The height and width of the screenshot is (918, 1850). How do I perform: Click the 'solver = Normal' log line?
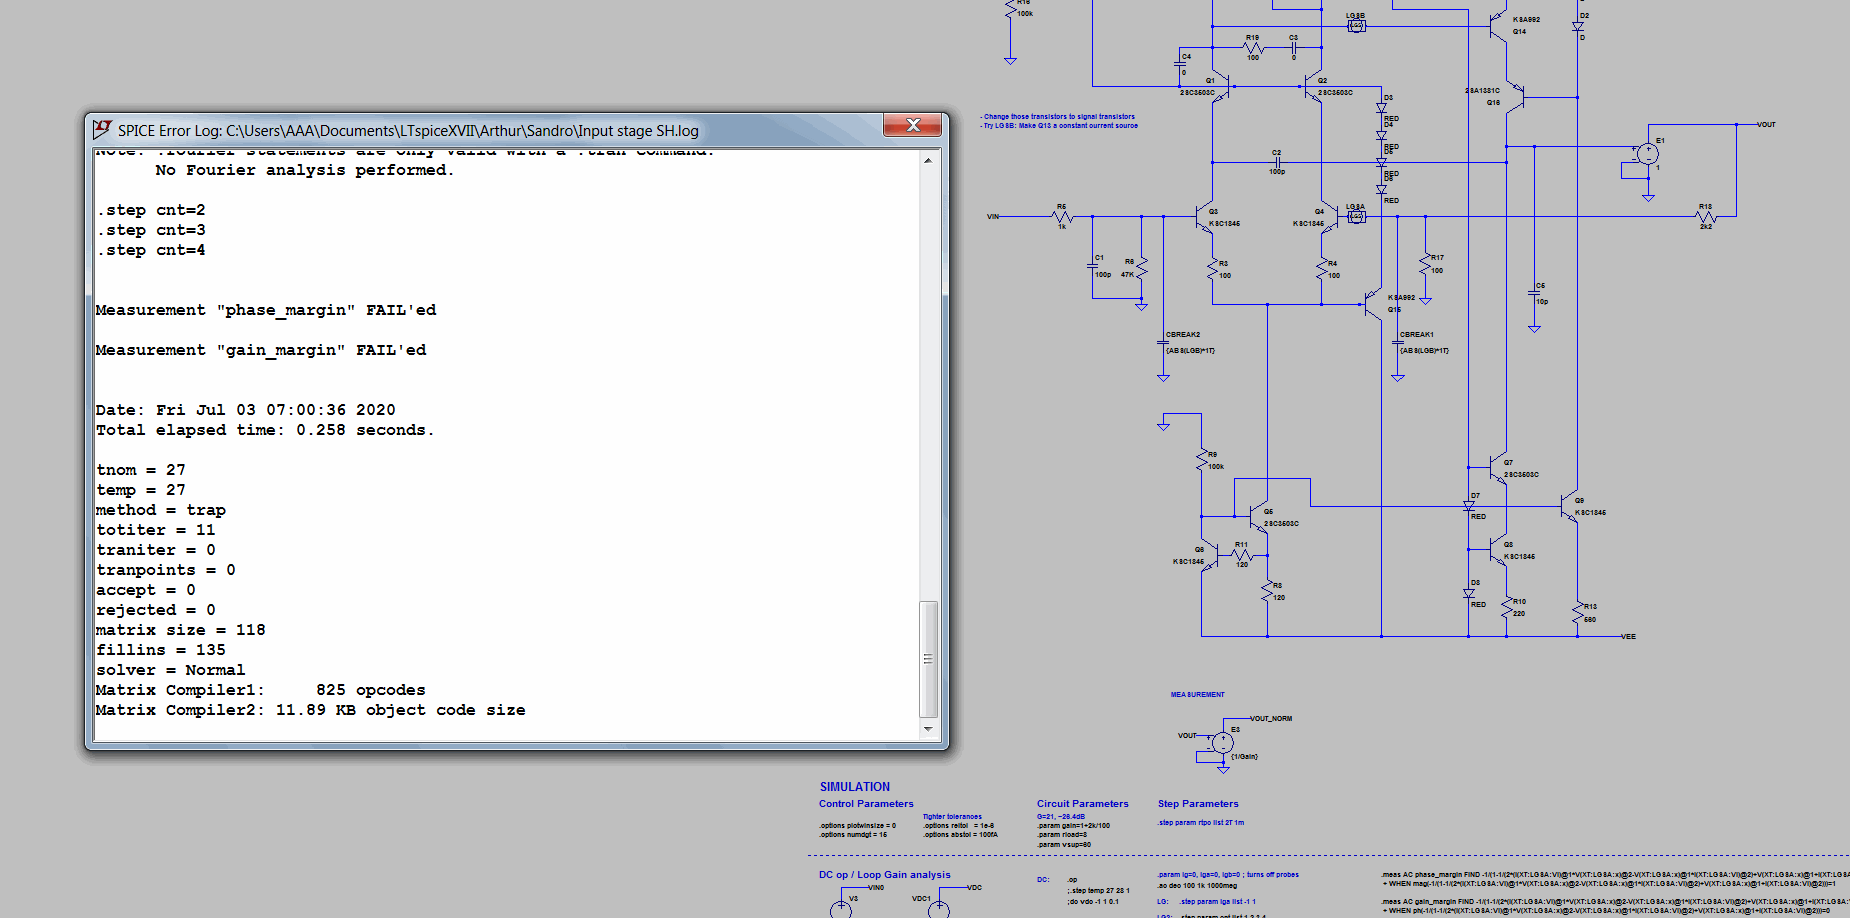coord(170,670)
